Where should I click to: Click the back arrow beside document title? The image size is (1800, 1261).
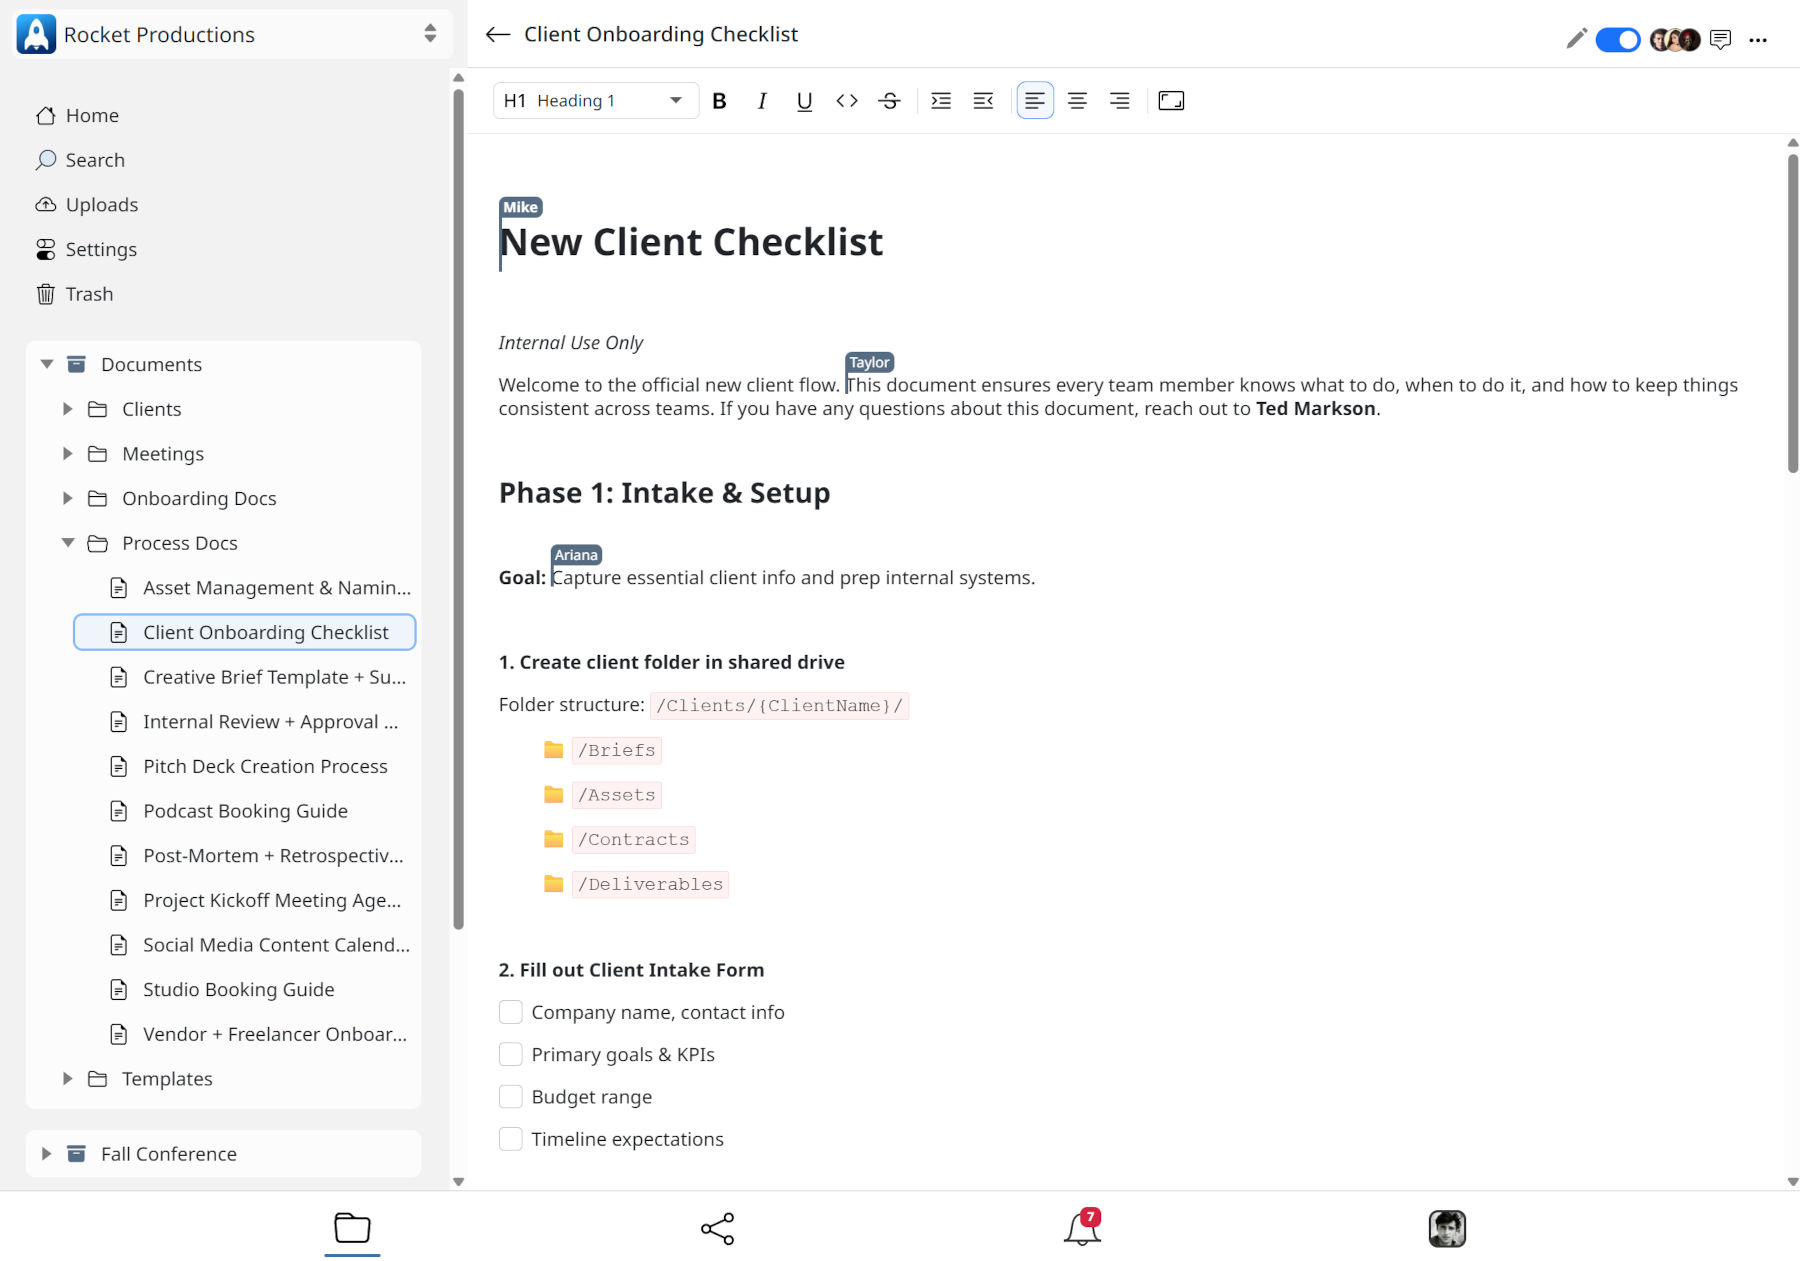pos(497,35)
